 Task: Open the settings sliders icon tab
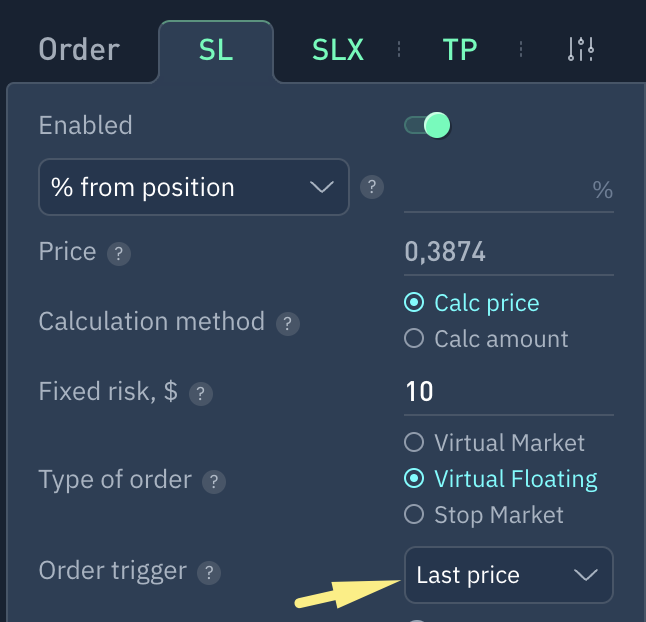coord(581,49)
